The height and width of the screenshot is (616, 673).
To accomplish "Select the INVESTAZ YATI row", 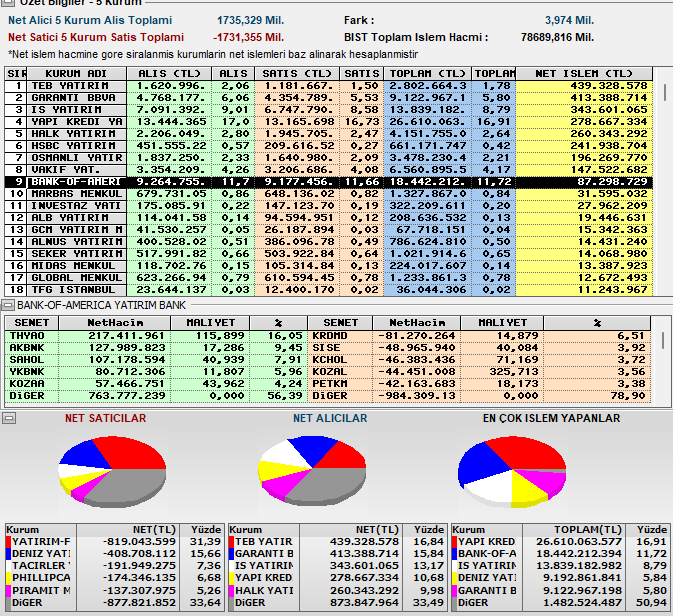I will 329,206.
